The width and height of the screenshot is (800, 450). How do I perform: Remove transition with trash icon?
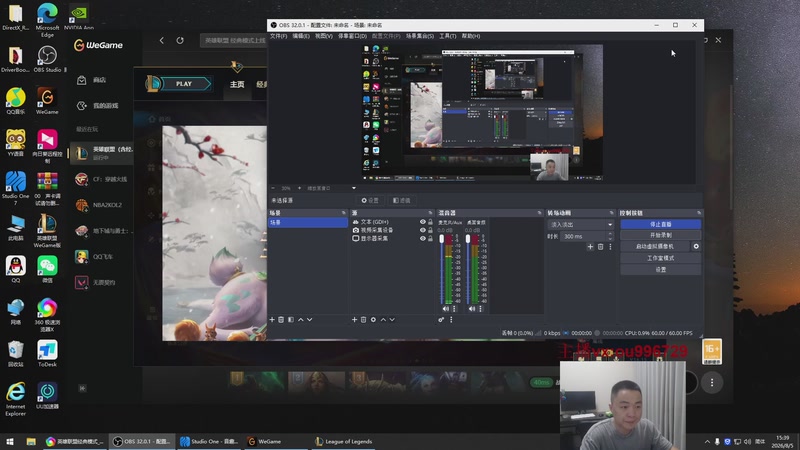(601, 247)
